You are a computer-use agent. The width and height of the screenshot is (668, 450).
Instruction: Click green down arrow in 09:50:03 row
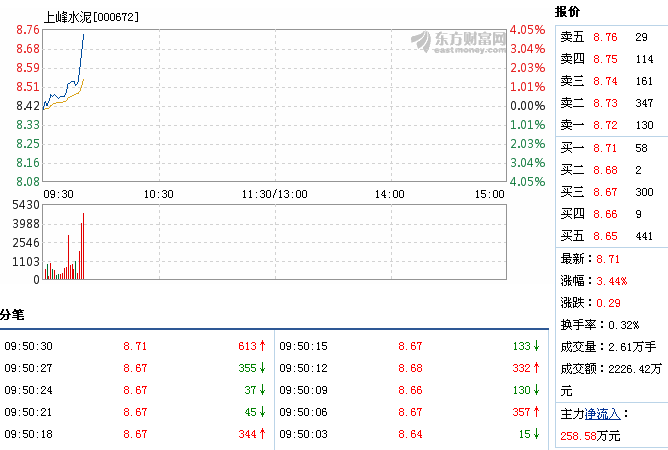pos(537,434)
